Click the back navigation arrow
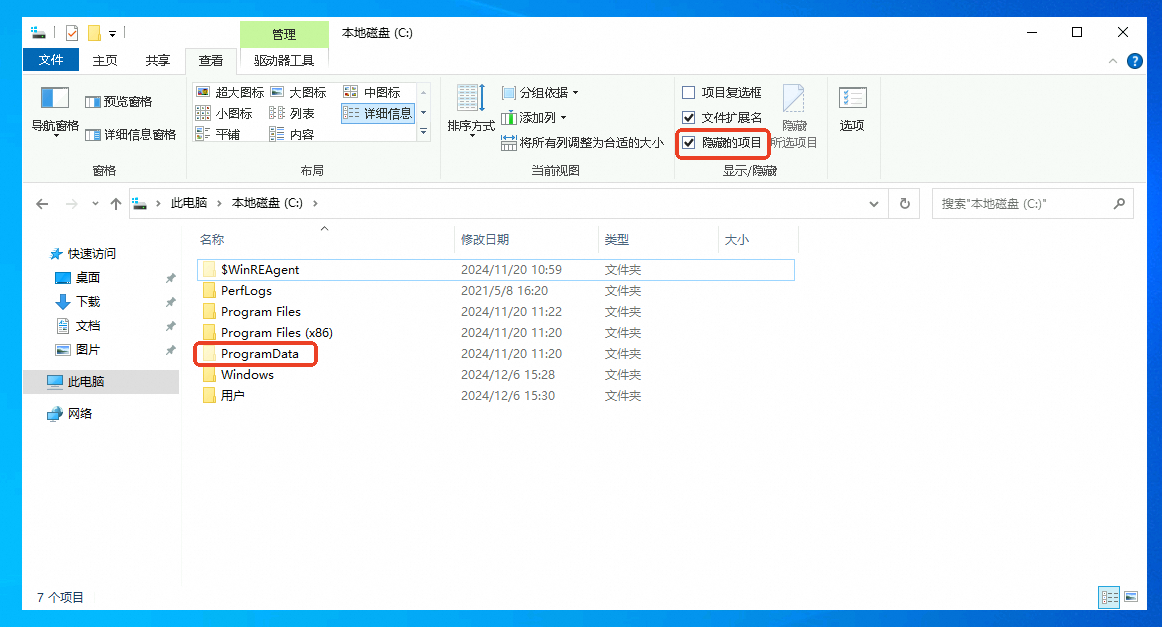This screenshot has height=627, width=1162. coord(41,203)
